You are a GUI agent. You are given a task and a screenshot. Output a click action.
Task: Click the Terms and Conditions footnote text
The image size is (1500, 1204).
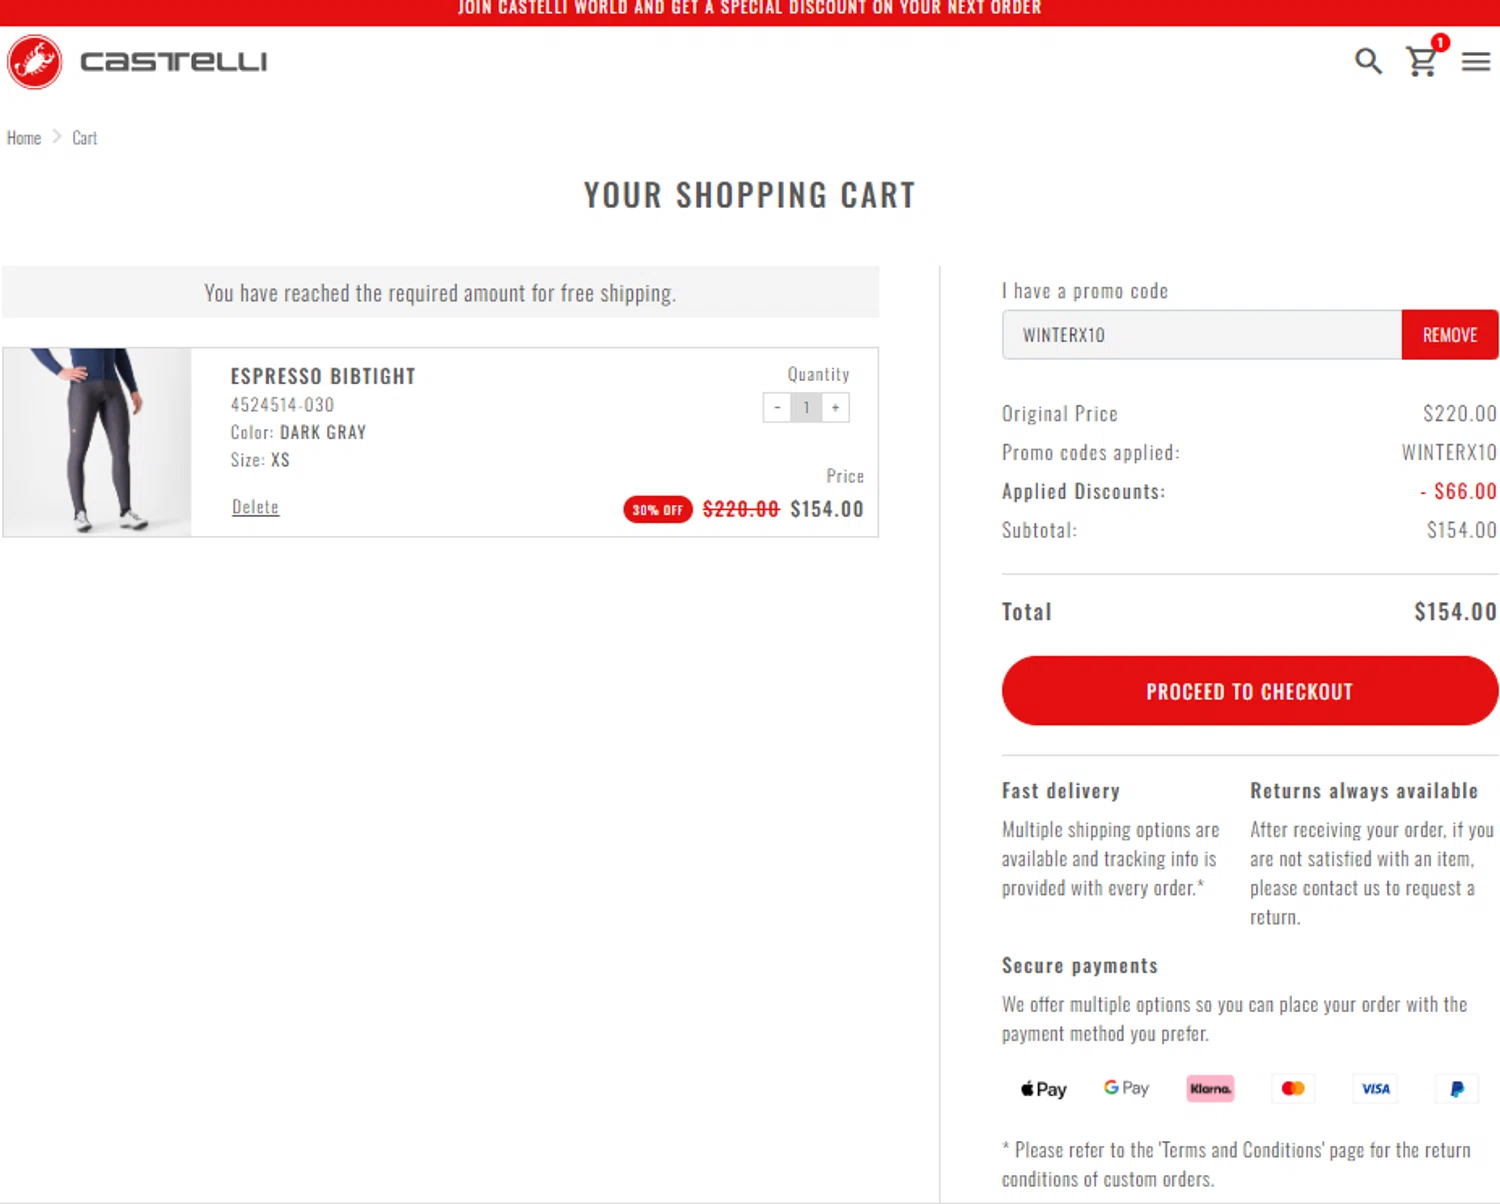(1236, 1165)
